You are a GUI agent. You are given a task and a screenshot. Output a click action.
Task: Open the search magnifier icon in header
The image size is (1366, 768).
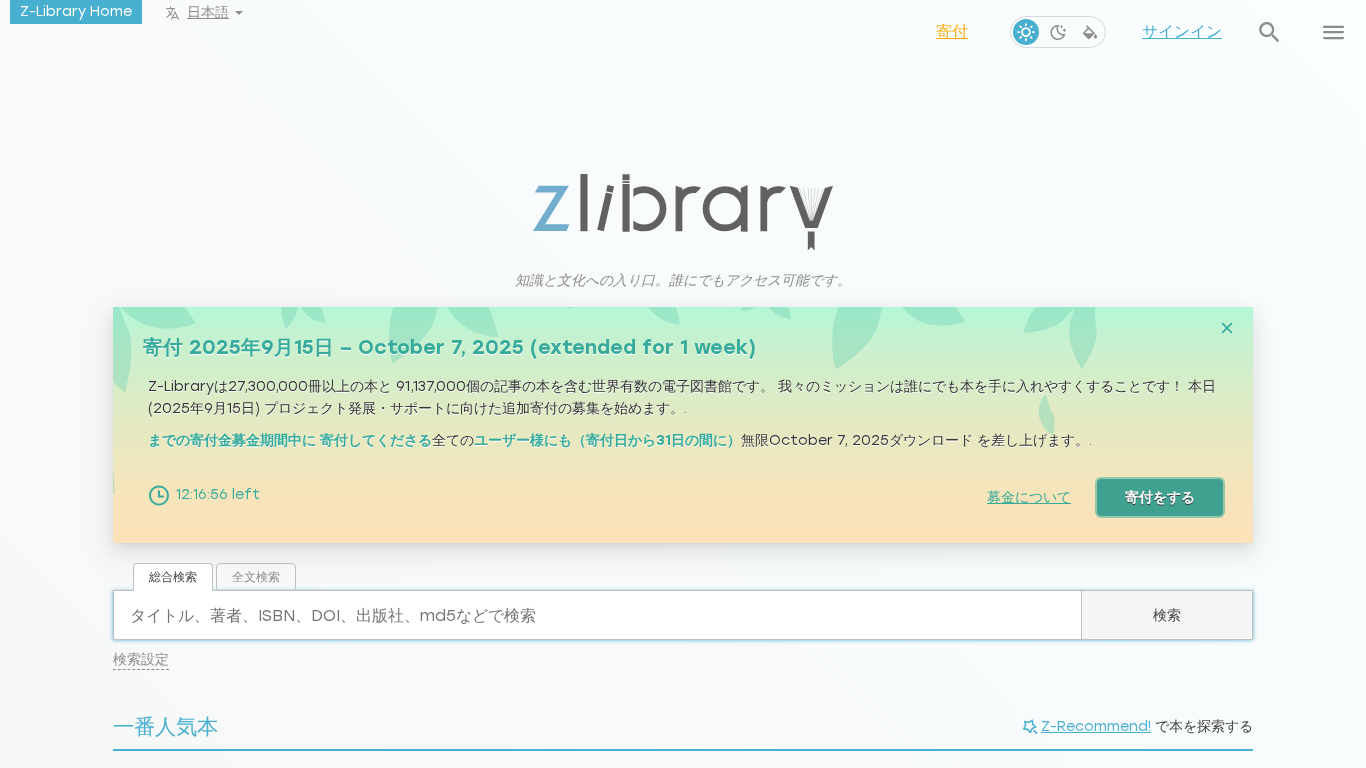click(x=1269, y=32)
